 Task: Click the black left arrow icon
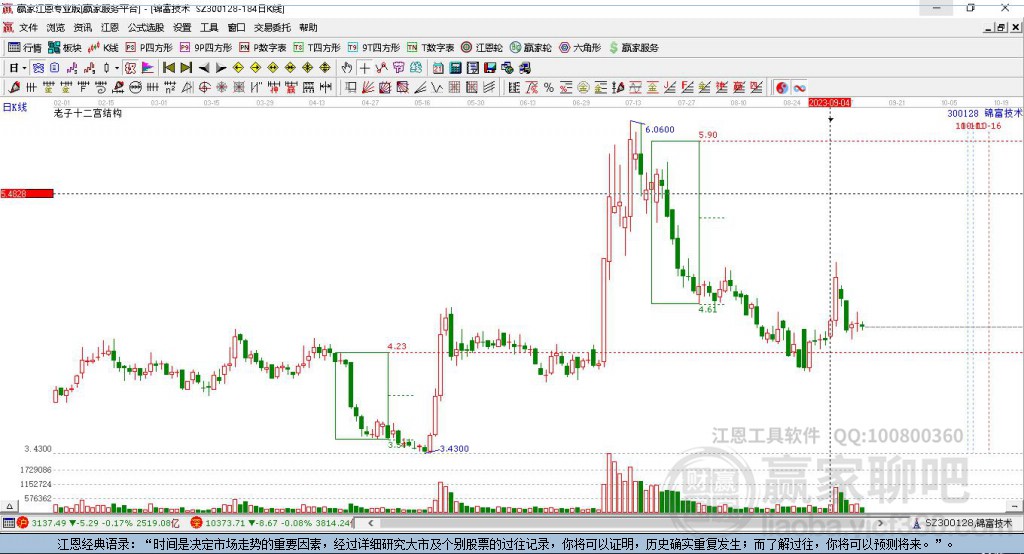(204, 68)
